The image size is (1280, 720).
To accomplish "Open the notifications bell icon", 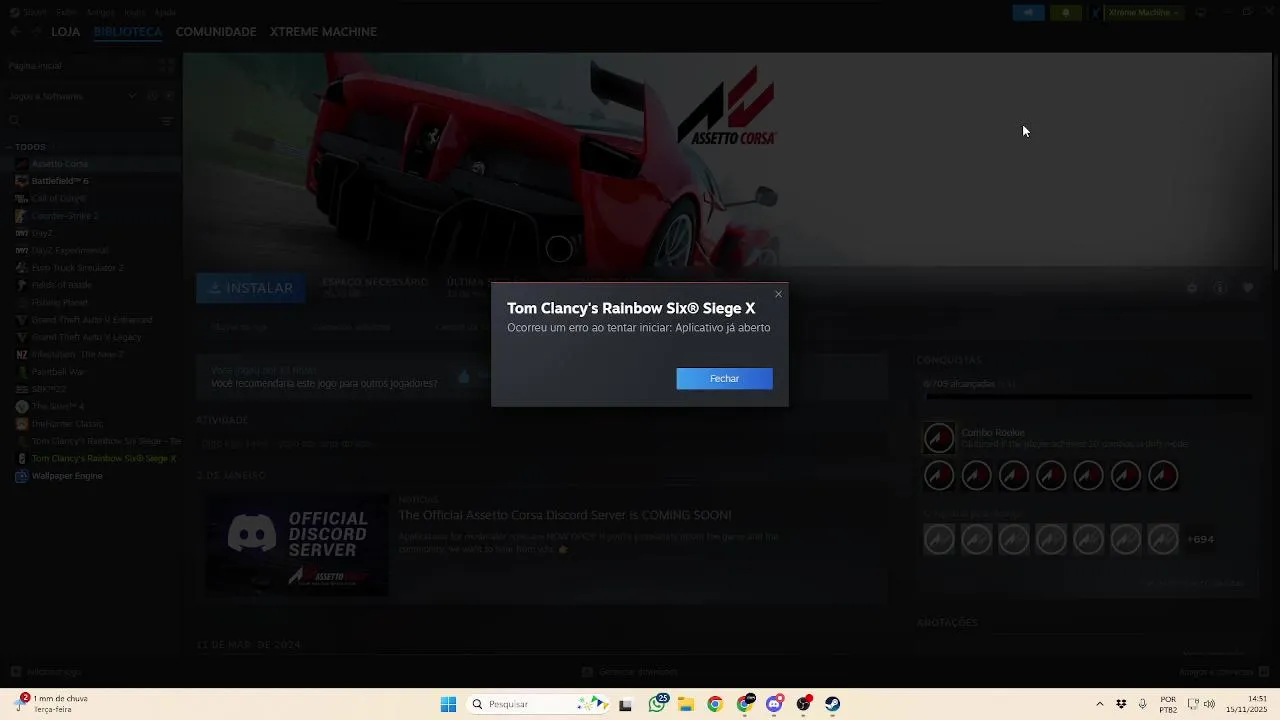I will pos(1065,12).
